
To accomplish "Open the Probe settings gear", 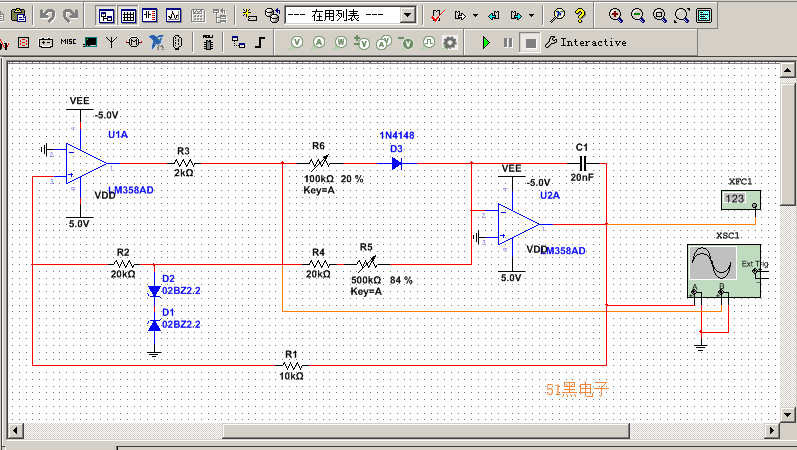I will coord(450,43).
